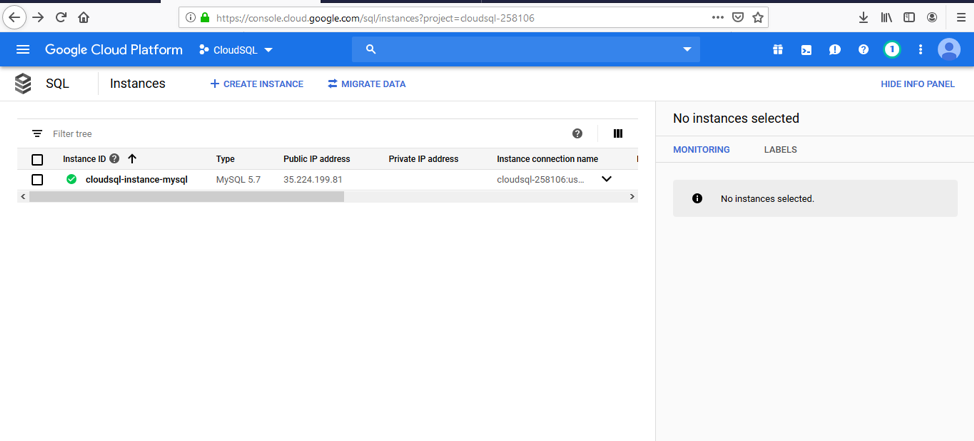Hide the info panel
Viewport: 974px width, 441px height.
[x=917, y=84]
